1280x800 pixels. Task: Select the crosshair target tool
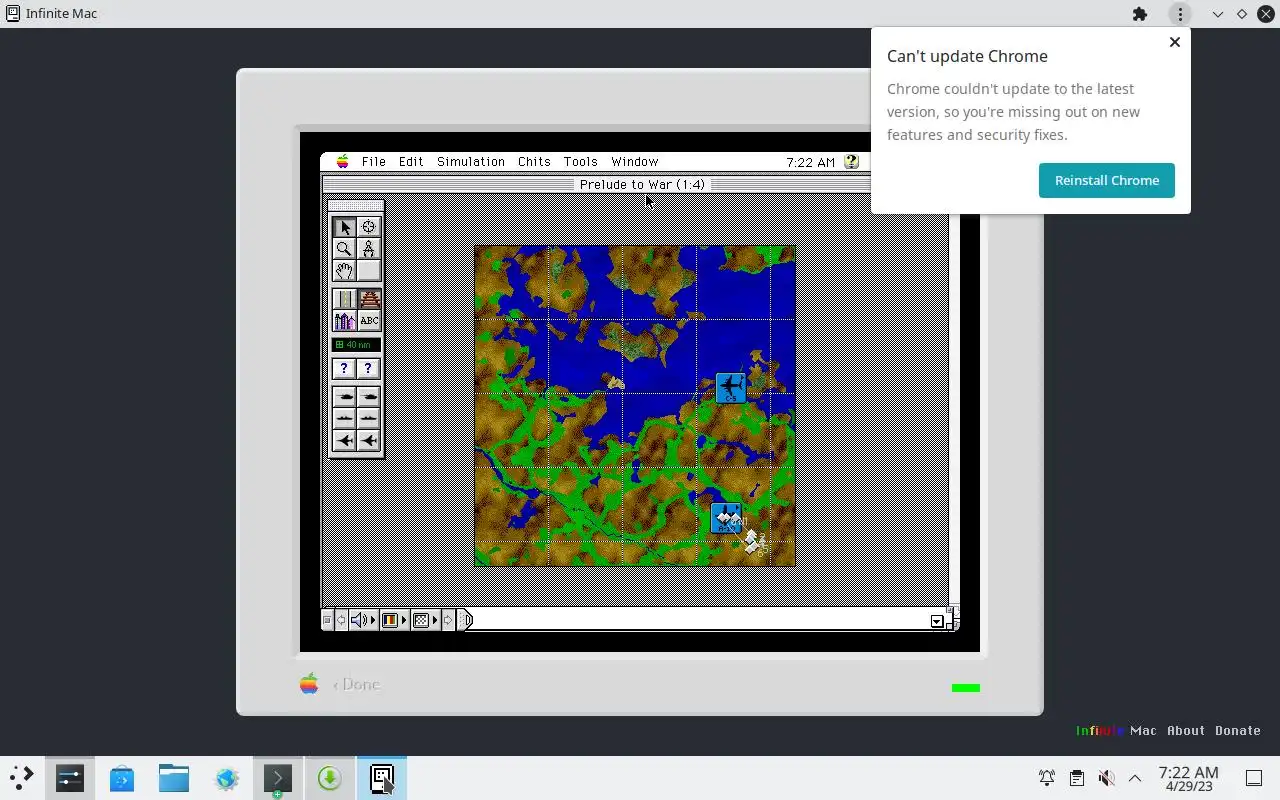tap(369, 228)
